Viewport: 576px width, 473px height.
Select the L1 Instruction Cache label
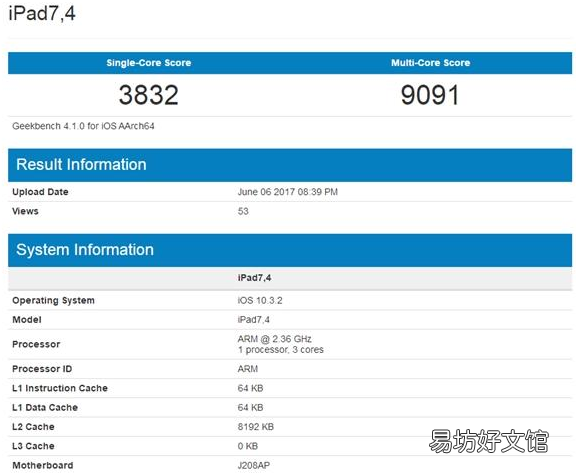60,388
